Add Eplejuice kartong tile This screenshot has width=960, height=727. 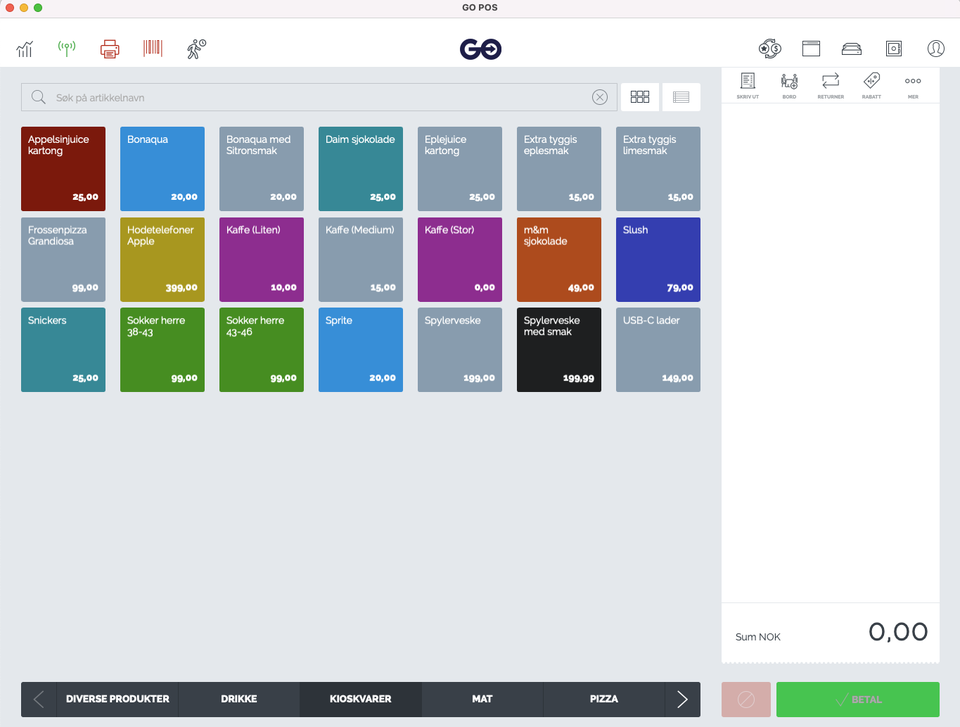[x=460, y=168]
